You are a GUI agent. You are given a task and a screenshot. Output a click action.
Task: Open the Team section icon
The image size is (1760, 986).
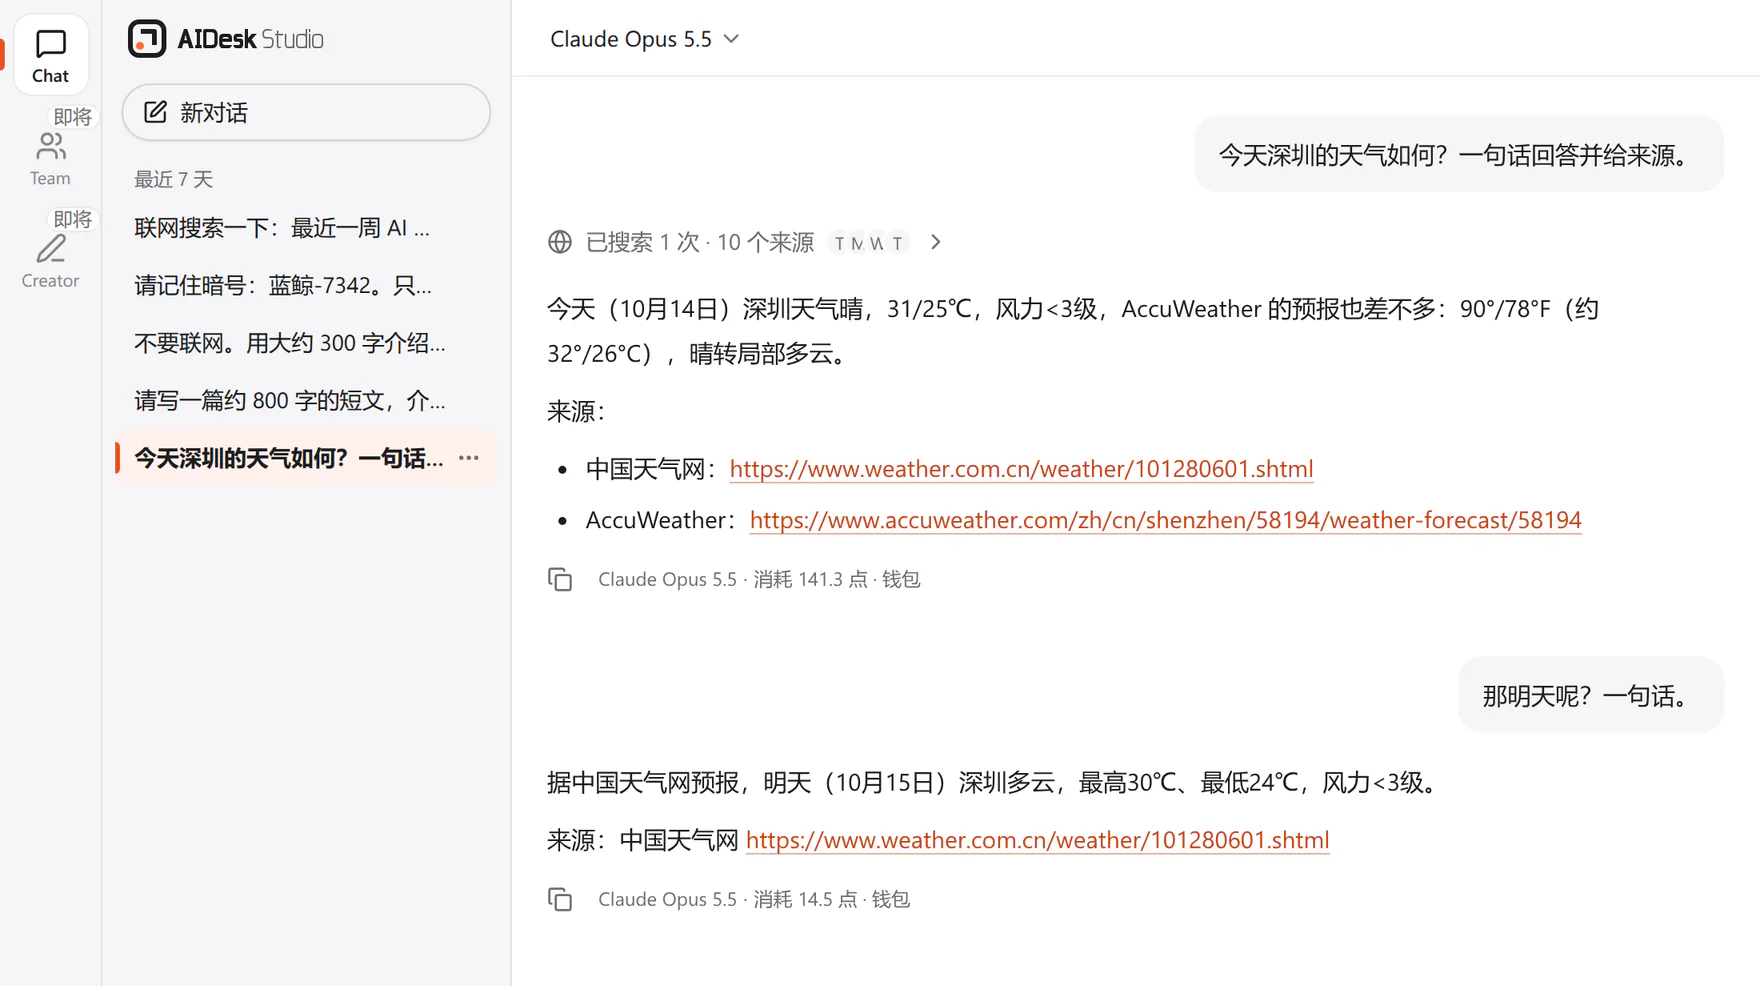(x=50, y=147)
